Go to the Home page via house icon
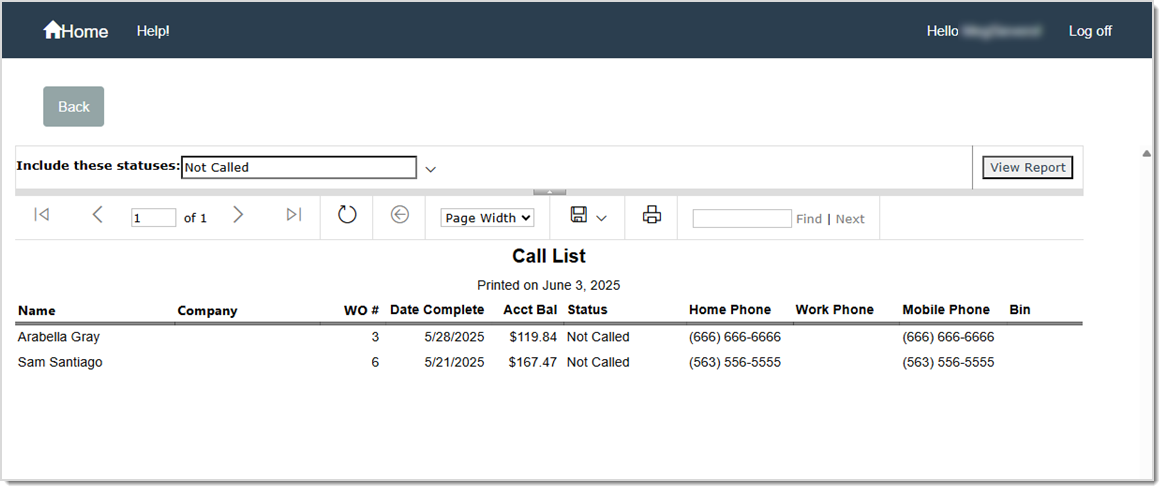The height and width of the screenshot is (491, 1164). pos(53,30)
